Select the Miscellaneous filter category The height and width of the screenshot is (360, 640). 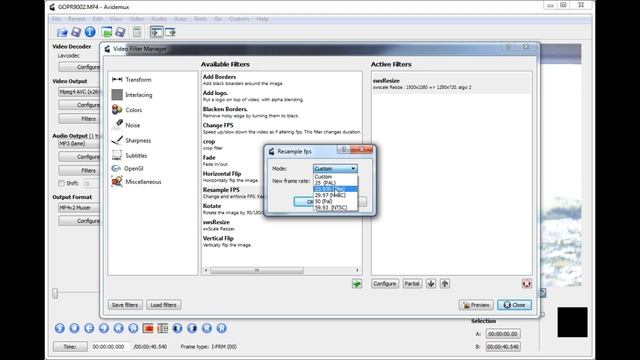(x=136, y=182)
